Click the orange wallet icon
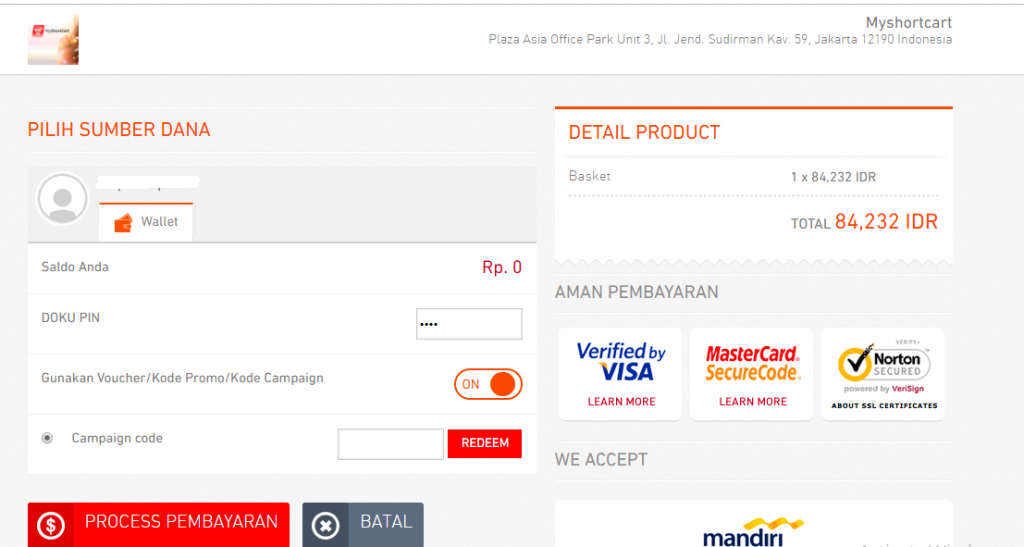Image resolution: width=1024 pixels, height=547 pixels. point(124,222)
